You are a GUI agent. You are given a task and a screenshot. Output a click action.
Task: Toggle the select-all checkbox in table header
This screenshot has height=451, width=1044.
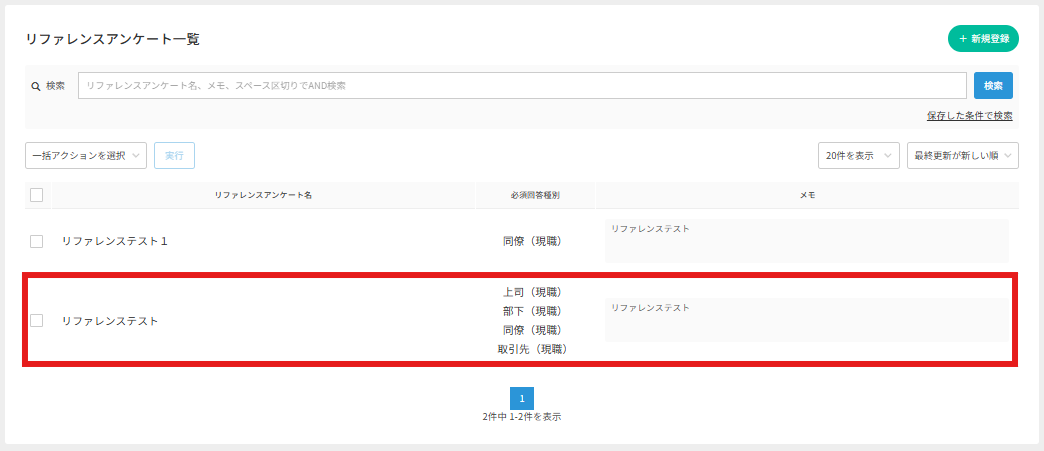tap(37, 195)
